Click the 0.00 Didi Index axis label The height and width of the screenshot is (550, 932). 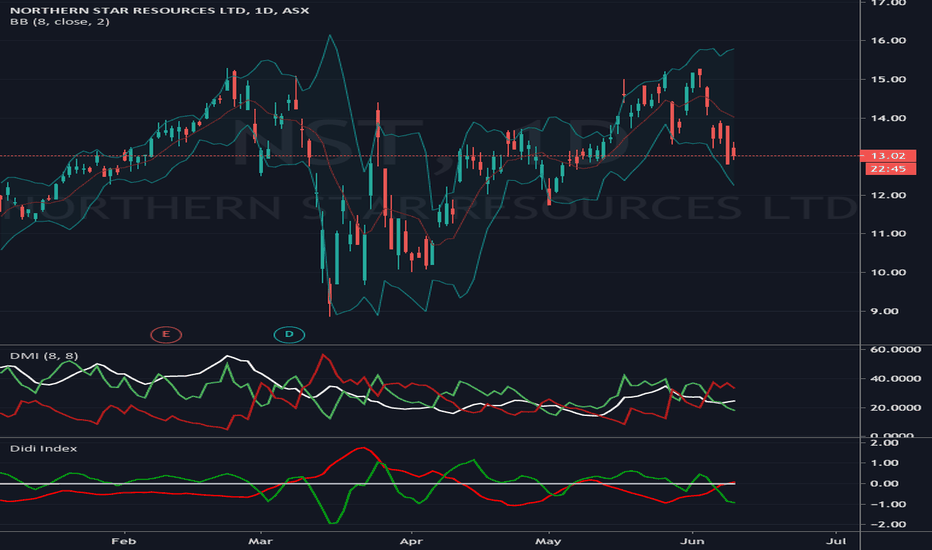point(885,483)
